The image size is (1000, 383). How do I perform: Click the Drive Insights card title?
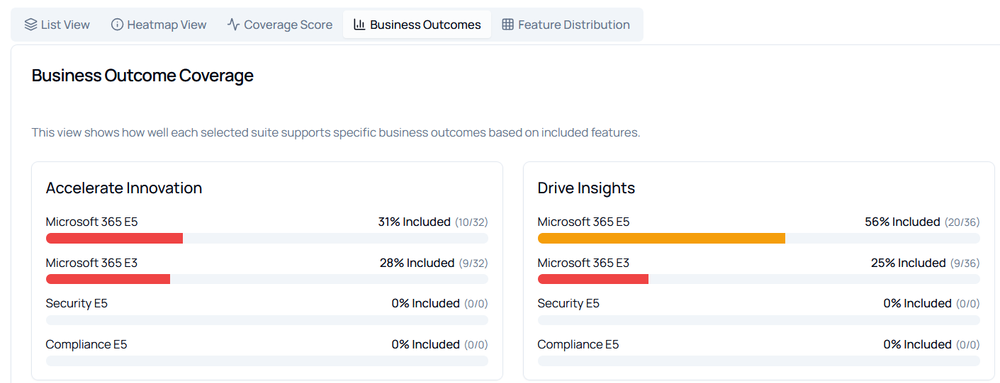(x=586, y=188)
